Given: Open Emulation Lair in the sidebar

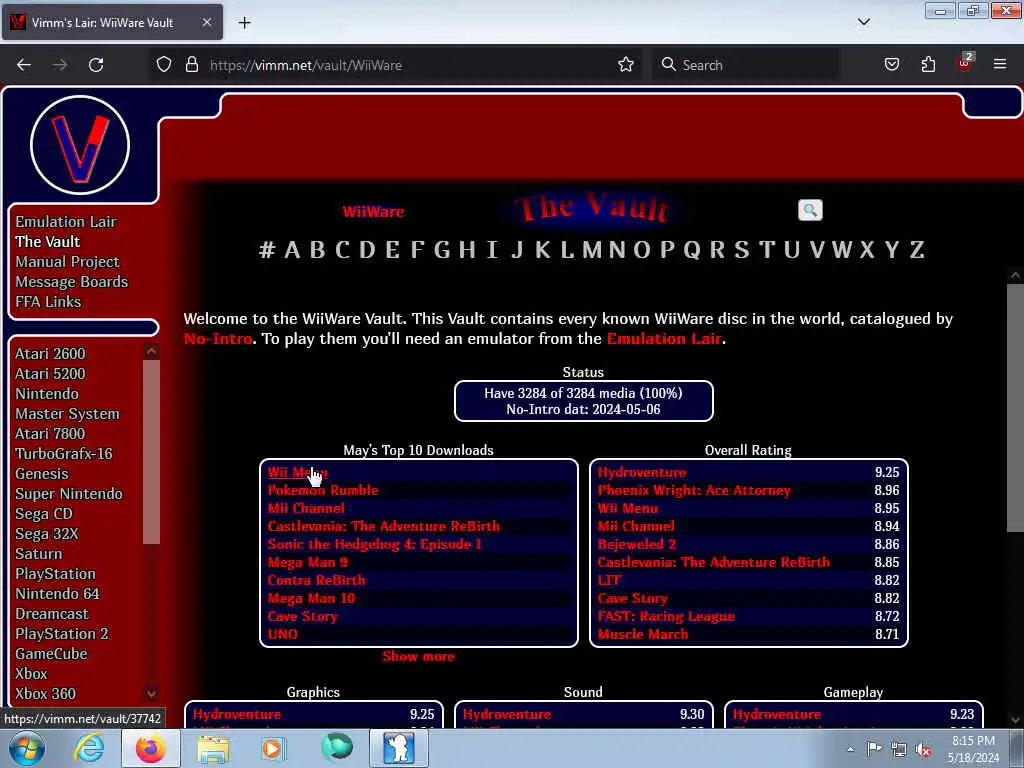Looking at the screenshot, I should (x=66, y=221).
